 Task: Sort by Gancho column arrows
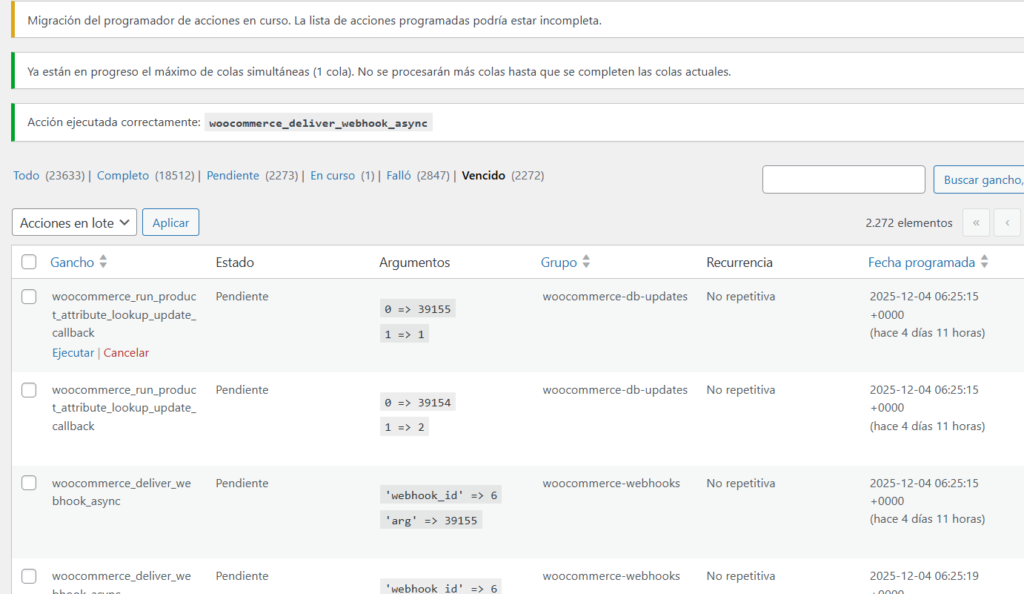pyautogui.click(x=103, y=262)
